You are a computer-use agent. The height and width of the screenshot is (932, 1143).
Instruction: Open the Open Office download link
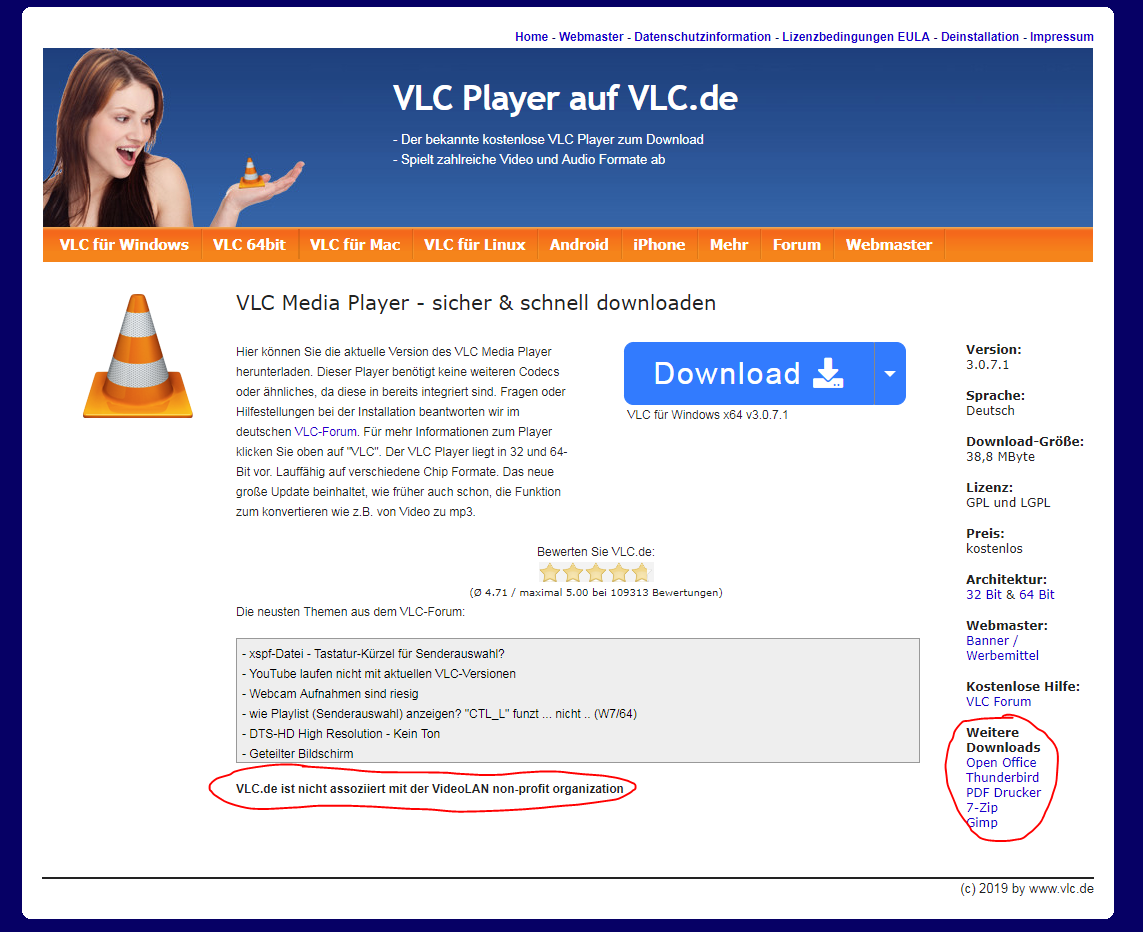click(x=1001, y=762)
